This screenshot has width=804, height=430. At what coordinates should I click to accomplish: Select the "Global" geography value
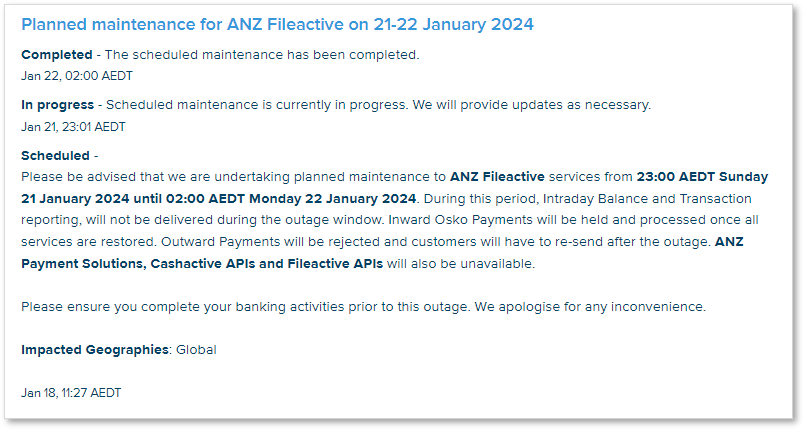point(196,350)
